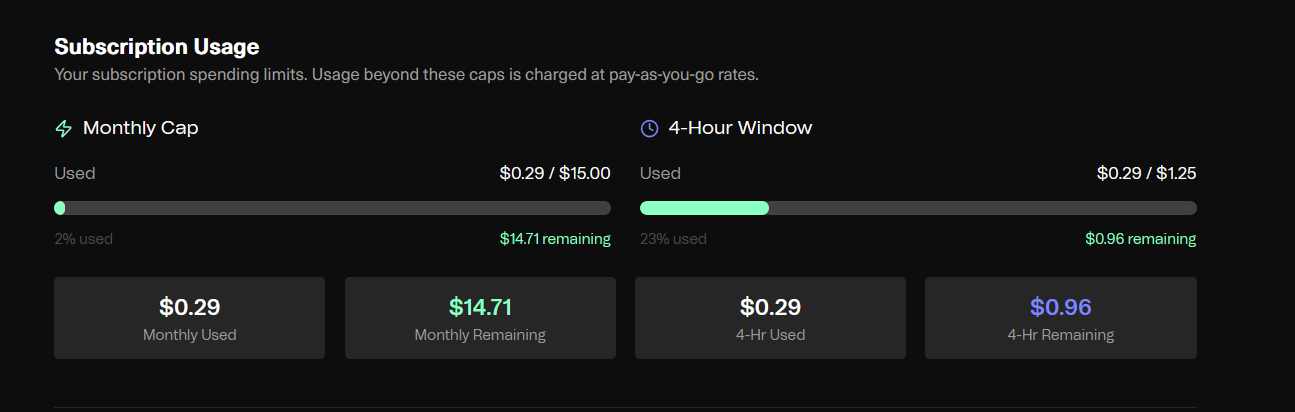Click the Monthly Cap progress bar
1295x412 pixels.
click(x=332, y=208)
